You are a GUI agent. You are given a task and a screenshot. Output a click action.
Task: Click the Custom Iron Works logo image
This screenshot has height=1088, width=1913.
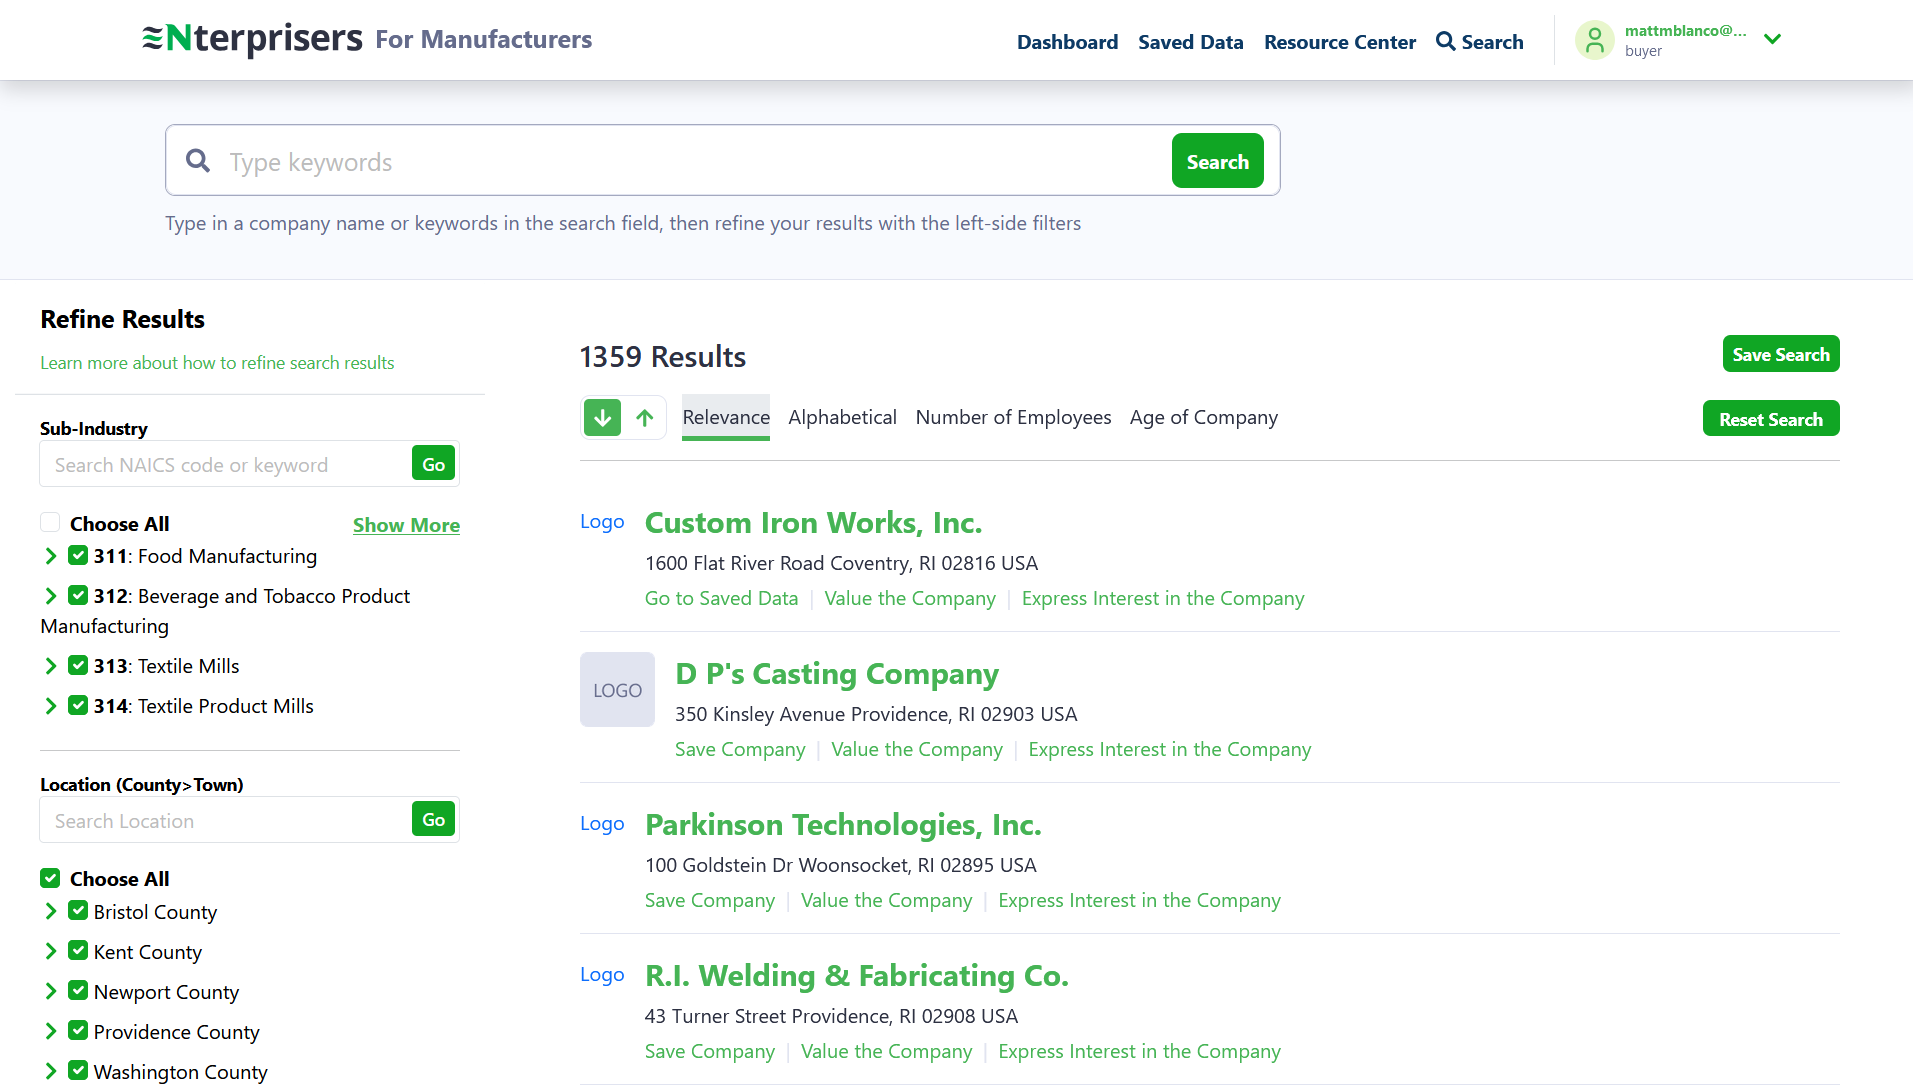pos(602,522)
